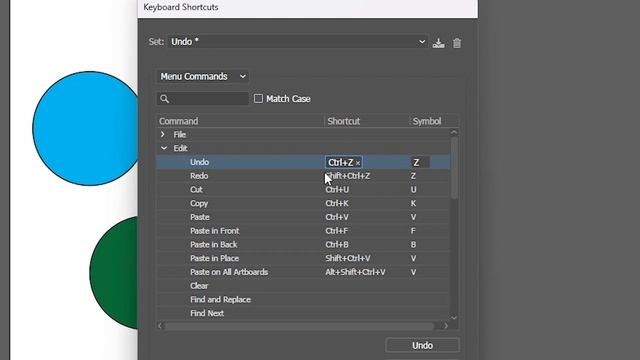
Task: Click the symbol U in the Cut row
Action: click(x=413, y=190)
